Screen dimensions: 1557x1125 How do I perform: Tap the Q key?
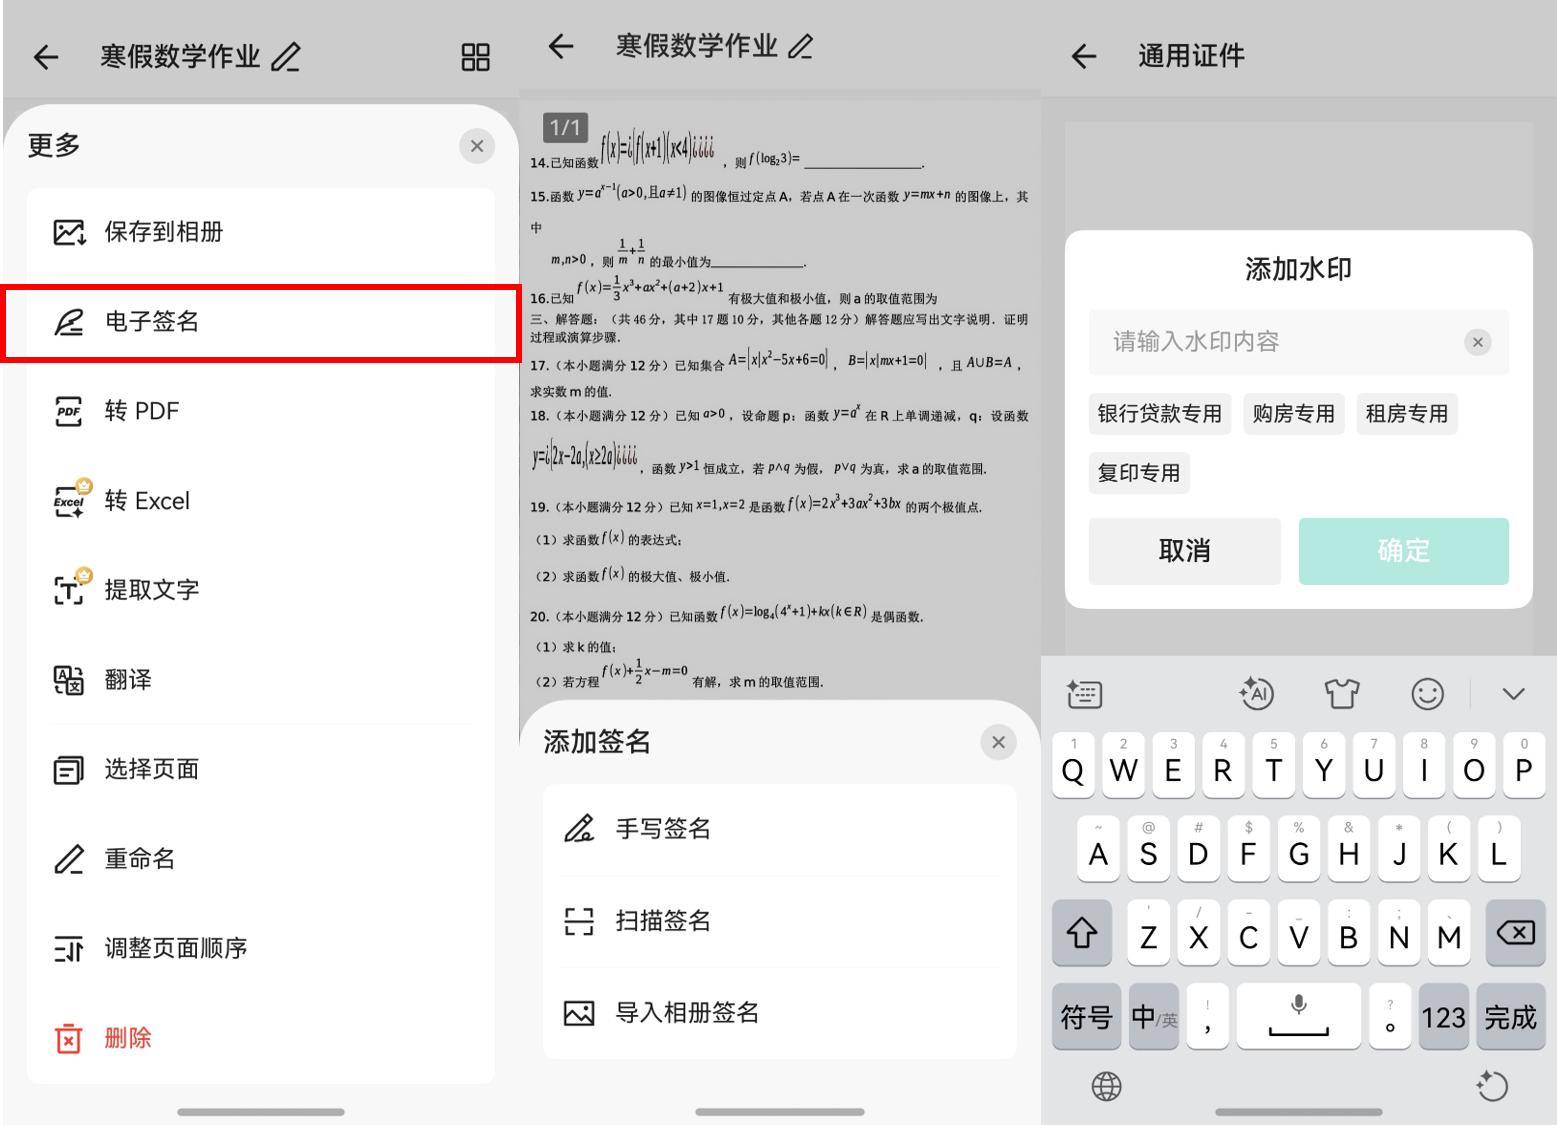[x=1073, y=765]
